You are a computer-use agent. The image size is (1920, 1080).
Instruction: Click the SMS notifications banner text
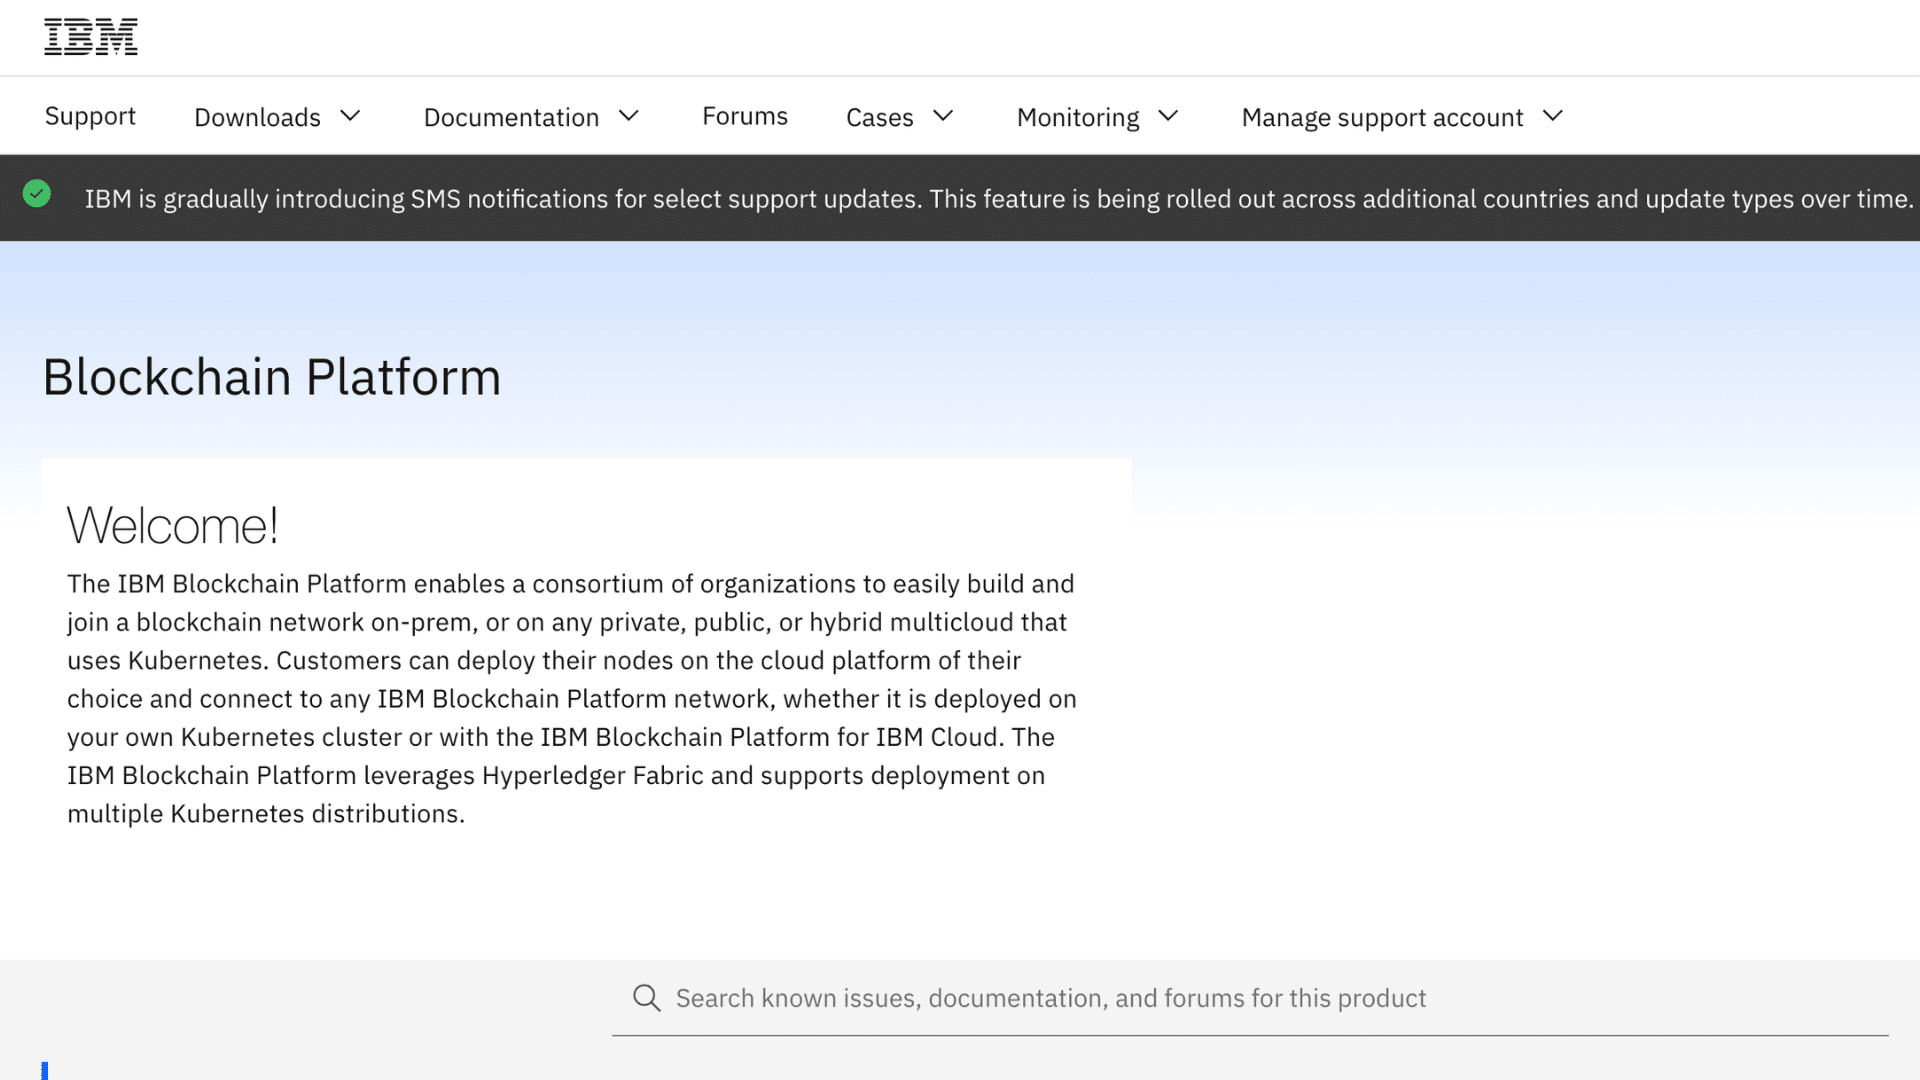click(998, 199)
